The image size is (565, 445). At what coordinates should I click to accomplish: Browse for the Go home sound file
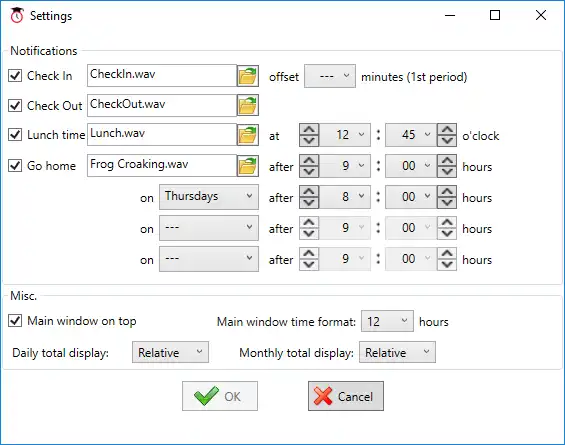pos(248,166)
